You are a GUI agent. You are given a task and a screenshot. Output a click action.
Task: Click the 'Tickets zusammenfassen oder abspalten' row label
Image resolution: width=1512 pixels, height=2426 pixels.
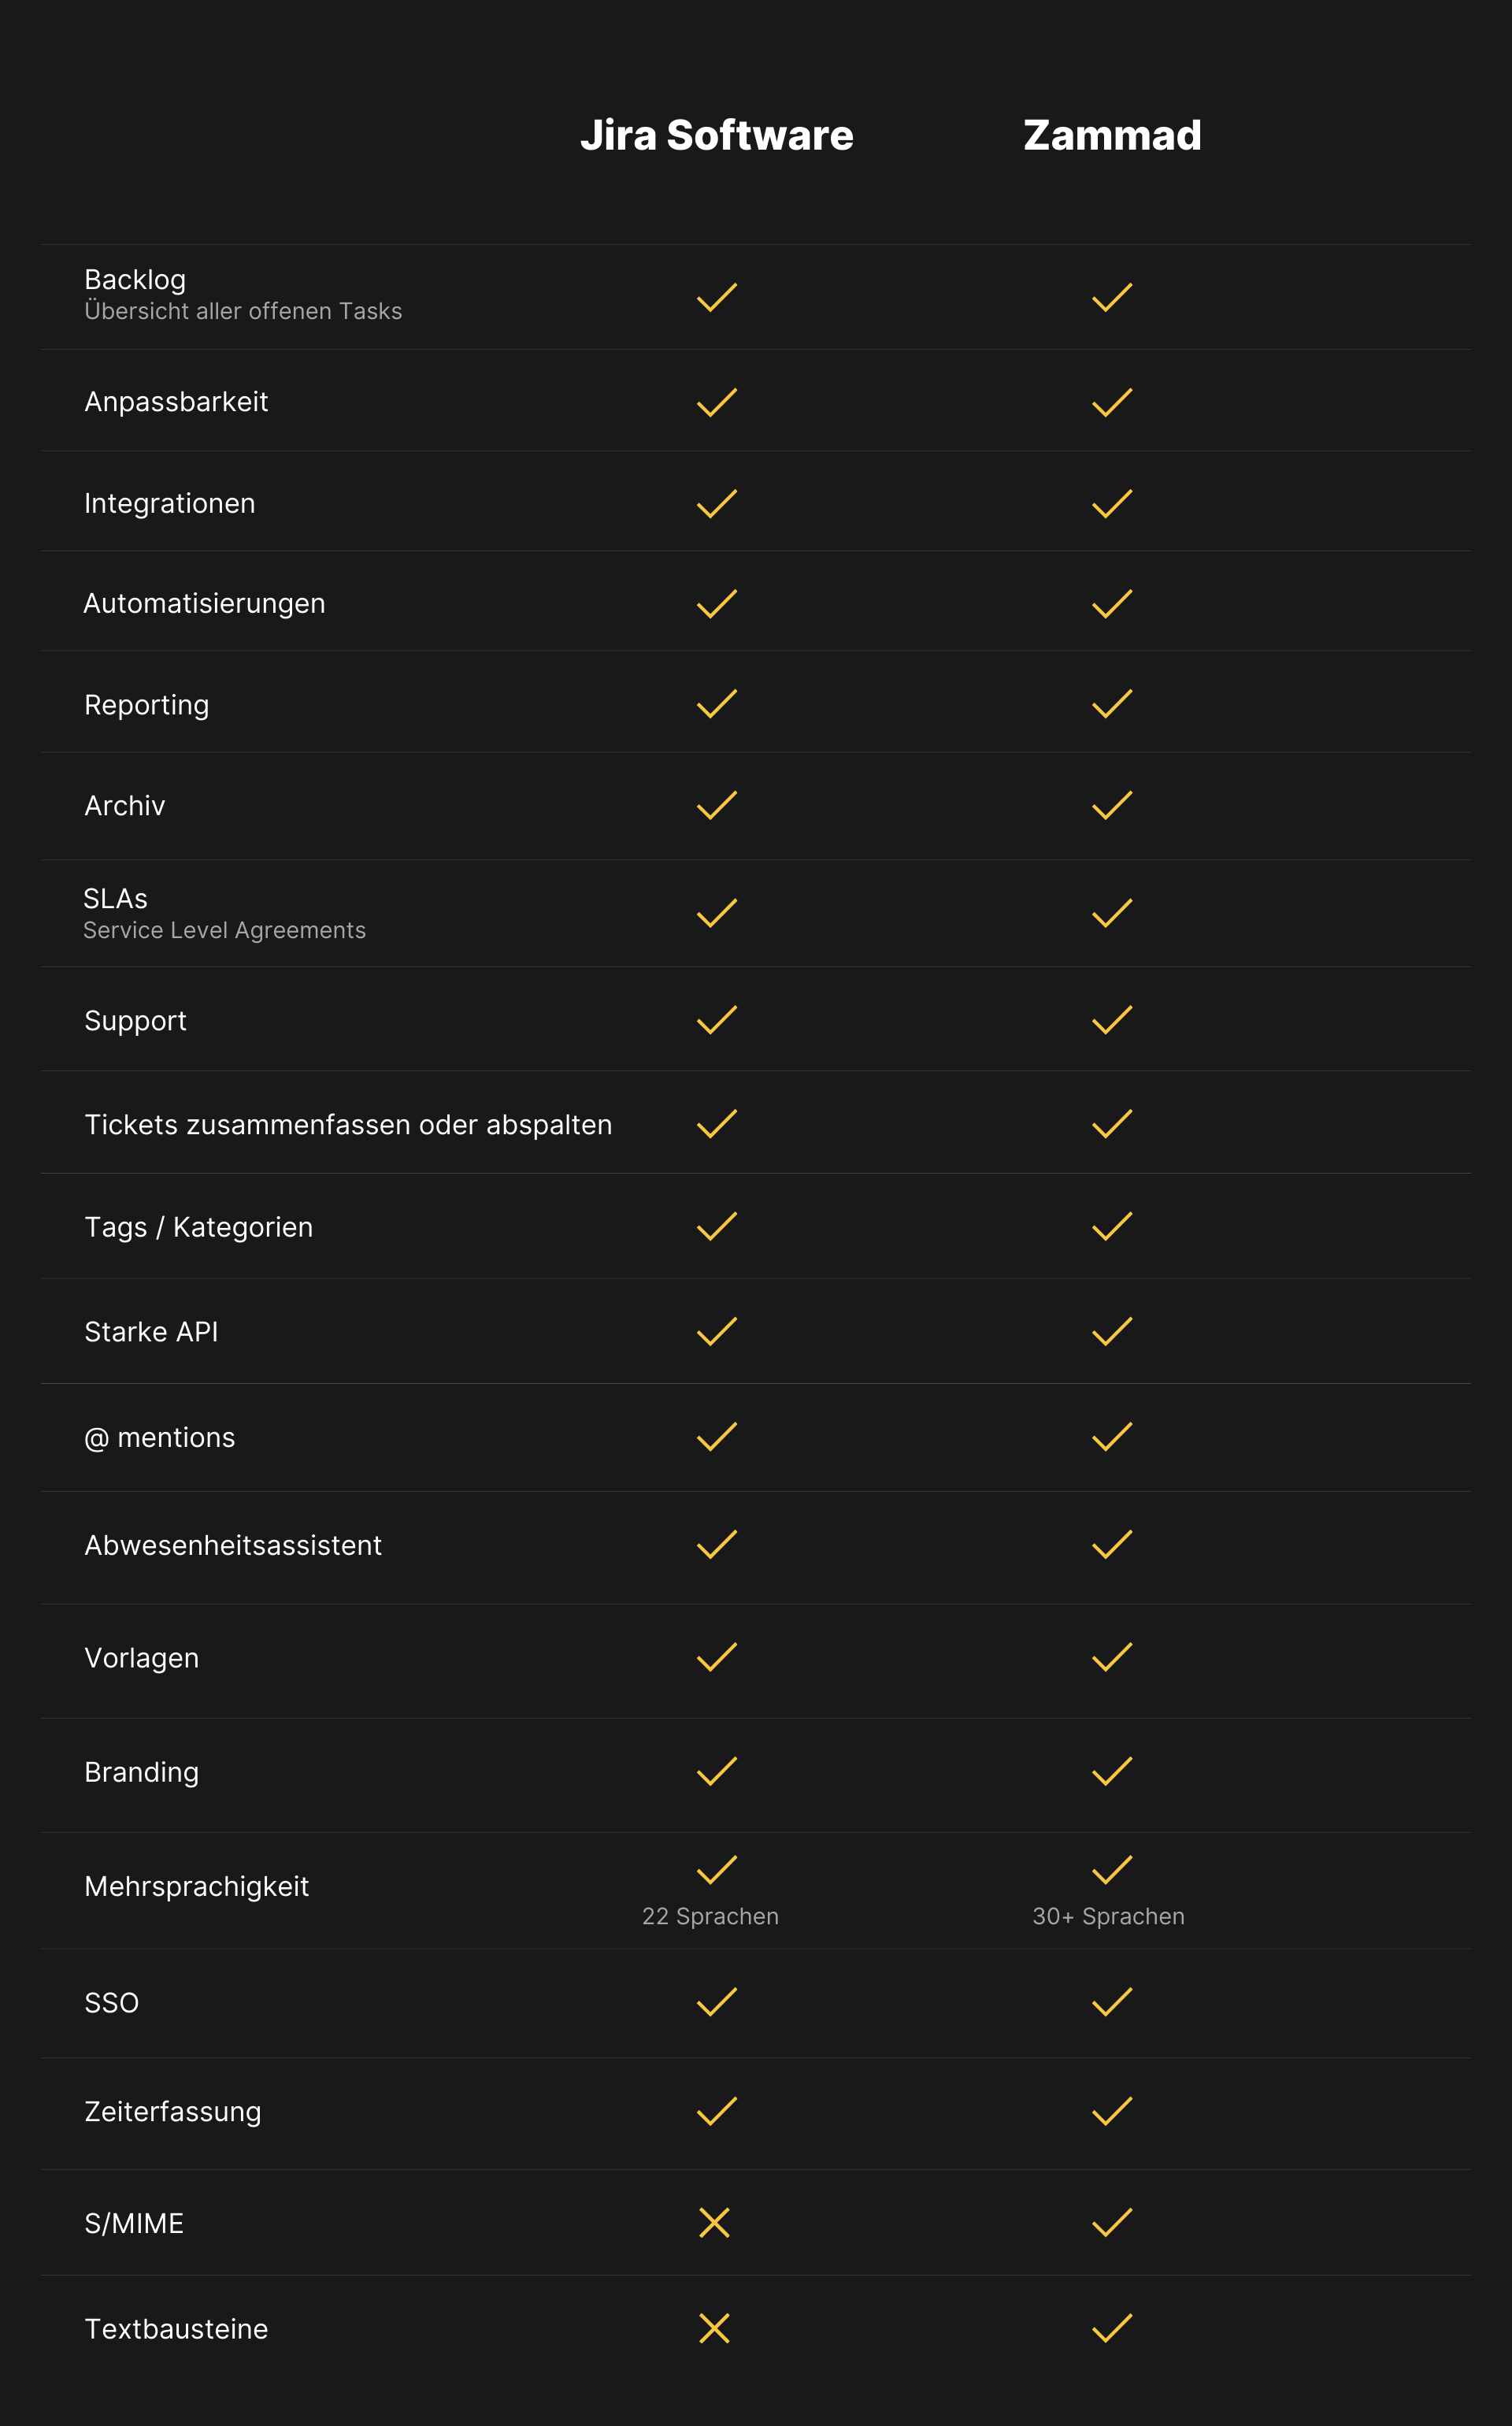click(348, 1125)
